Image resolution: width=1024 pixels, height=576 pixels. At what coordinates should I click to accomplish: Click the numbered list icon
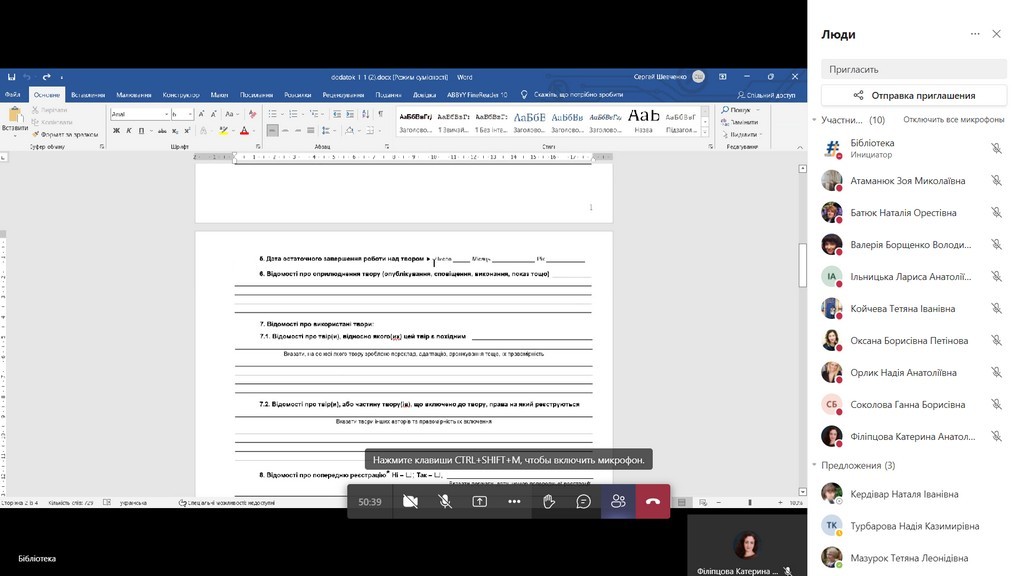point(293,114)
